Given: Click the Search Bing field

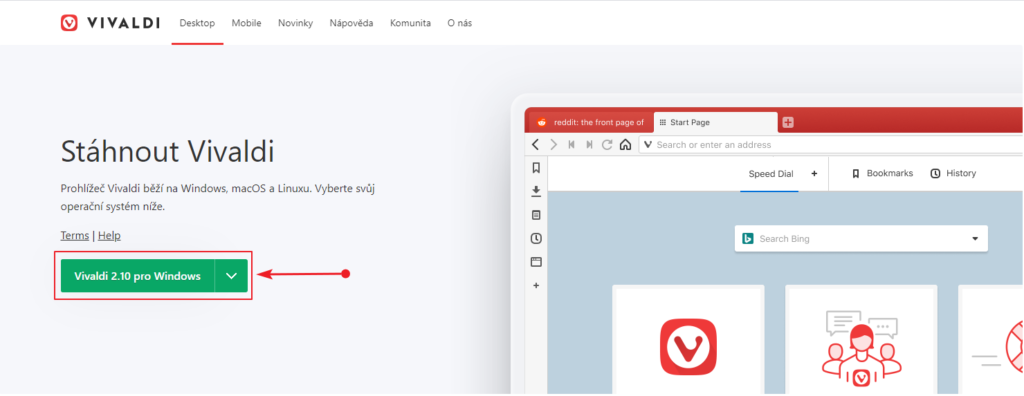Looking at the screenshot, I should coord(861,239).
